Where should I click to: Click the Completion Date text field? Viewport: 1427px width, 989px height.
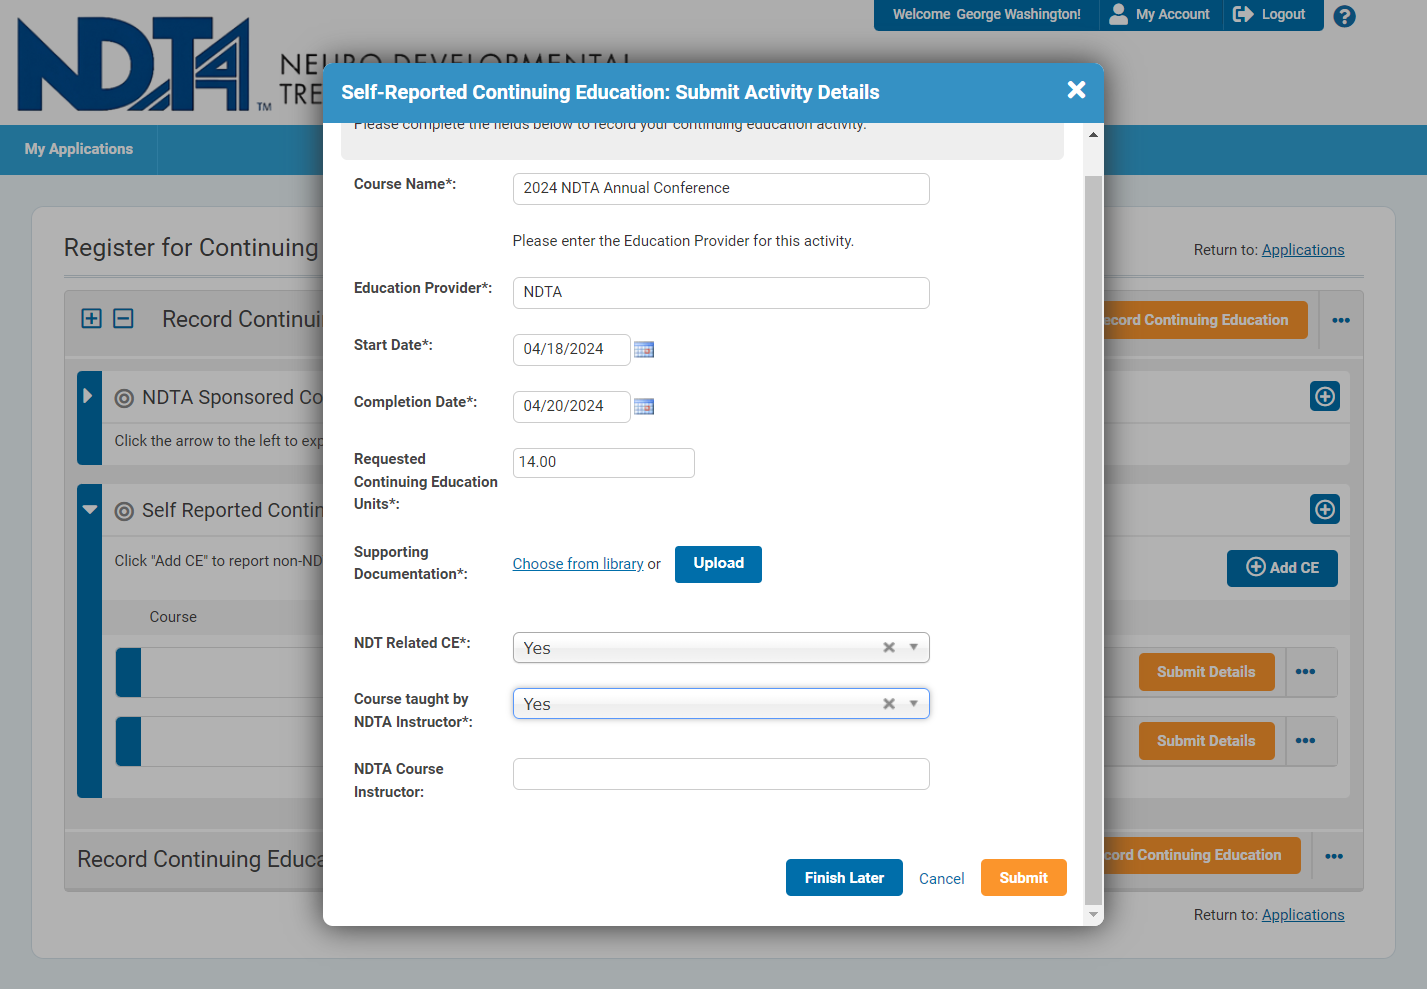pyautogui.click(x=571, y=407)
